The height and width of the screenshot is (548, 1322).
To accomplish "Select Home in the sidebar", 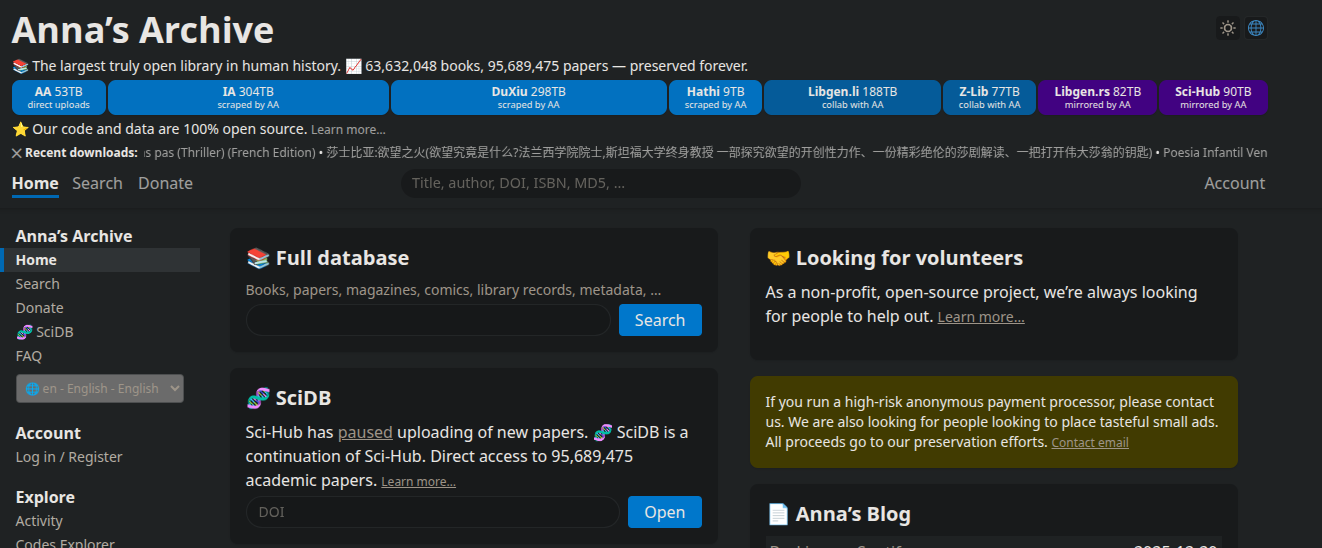I will coord(100,260).
